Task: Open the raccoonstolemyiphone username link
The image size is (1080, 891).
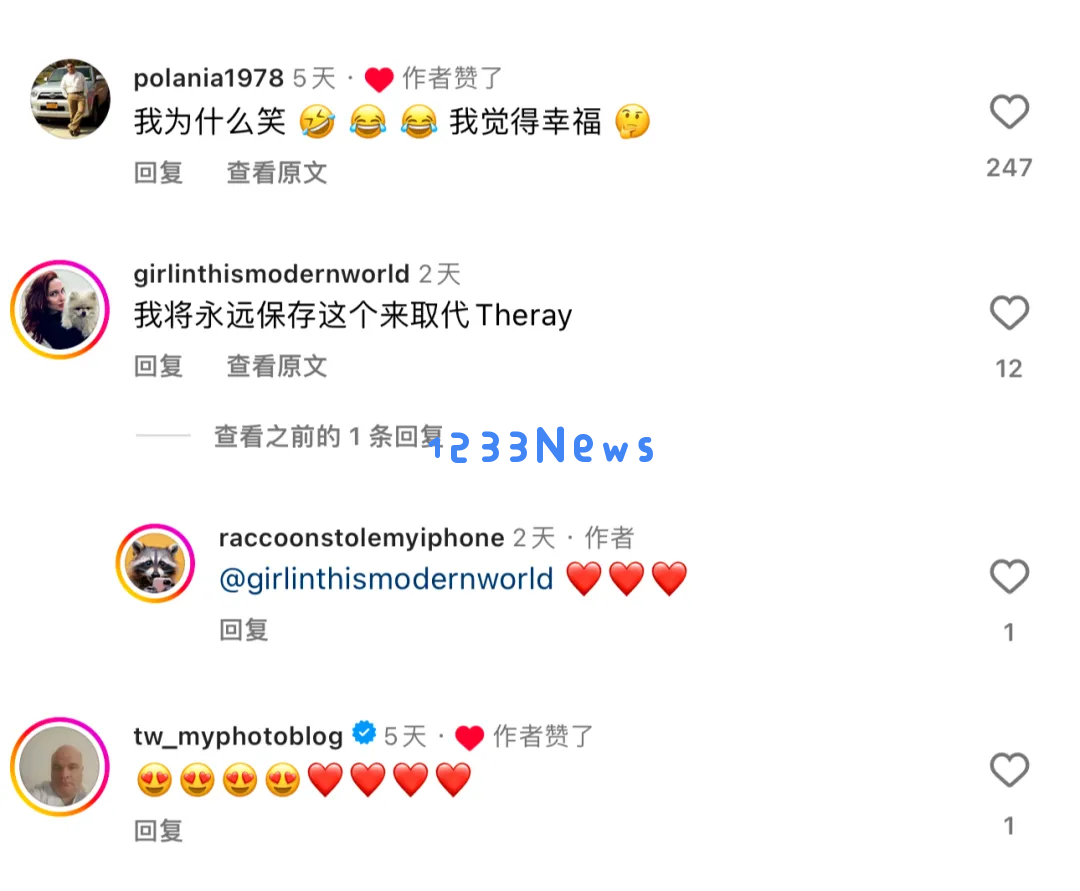Action: click(362, 538)
